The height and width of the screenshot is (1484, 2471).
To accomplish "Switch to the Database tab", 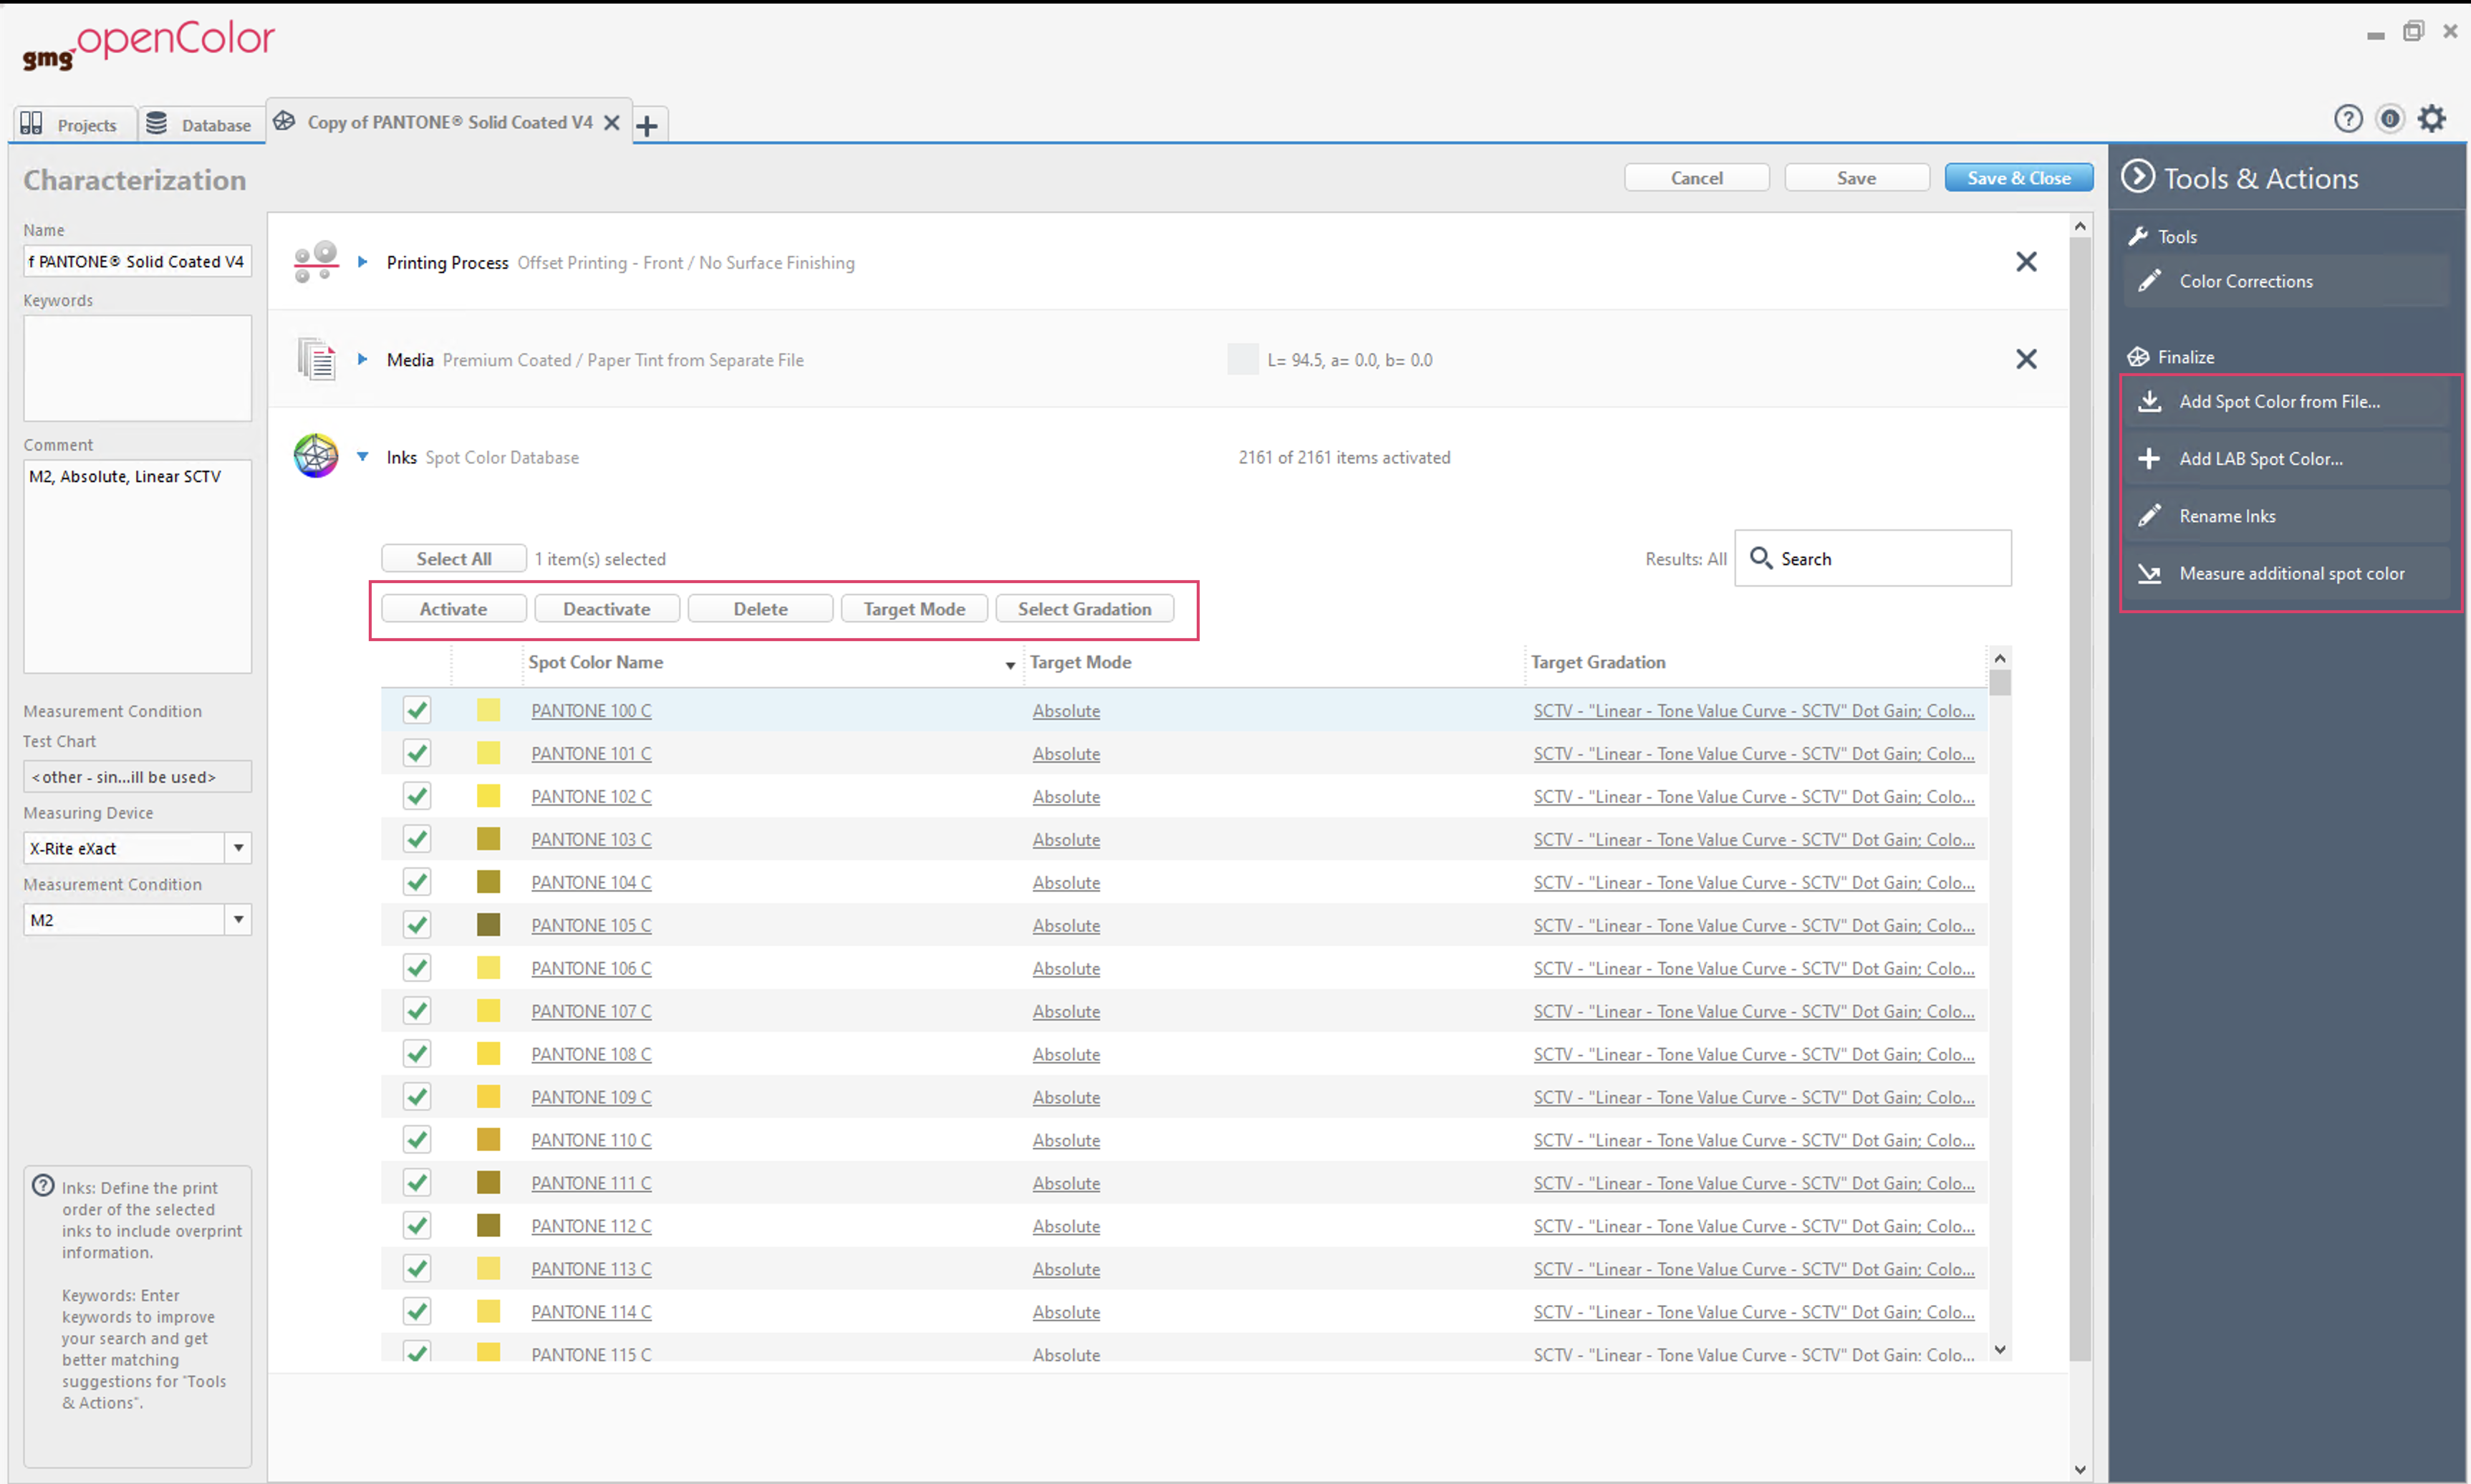I will point(201,124).
